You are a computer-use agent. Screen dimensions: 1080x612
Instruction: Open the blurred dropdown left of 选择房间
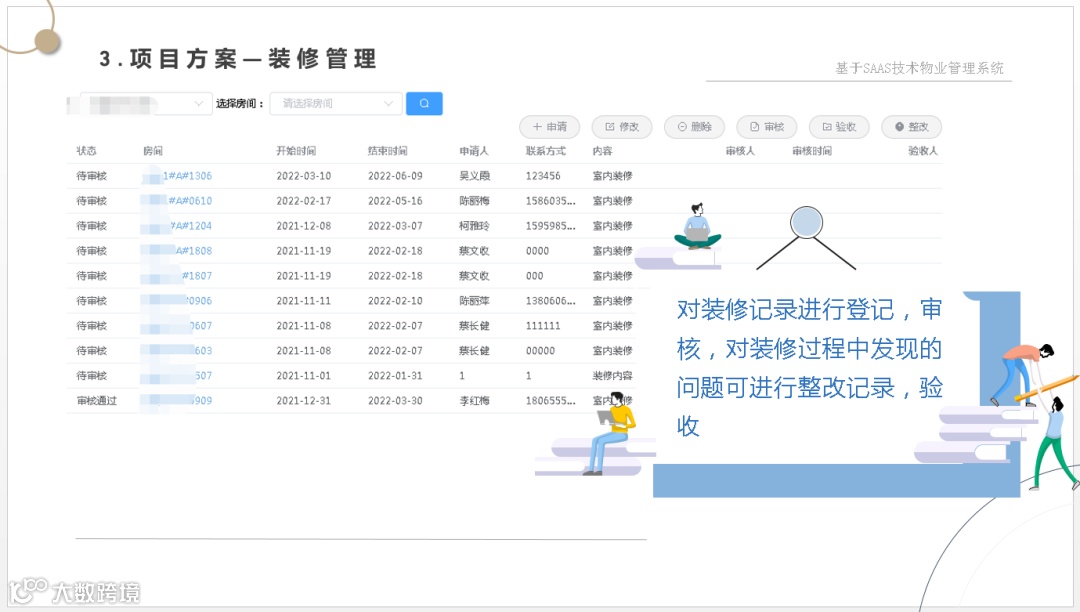point(145,103)
